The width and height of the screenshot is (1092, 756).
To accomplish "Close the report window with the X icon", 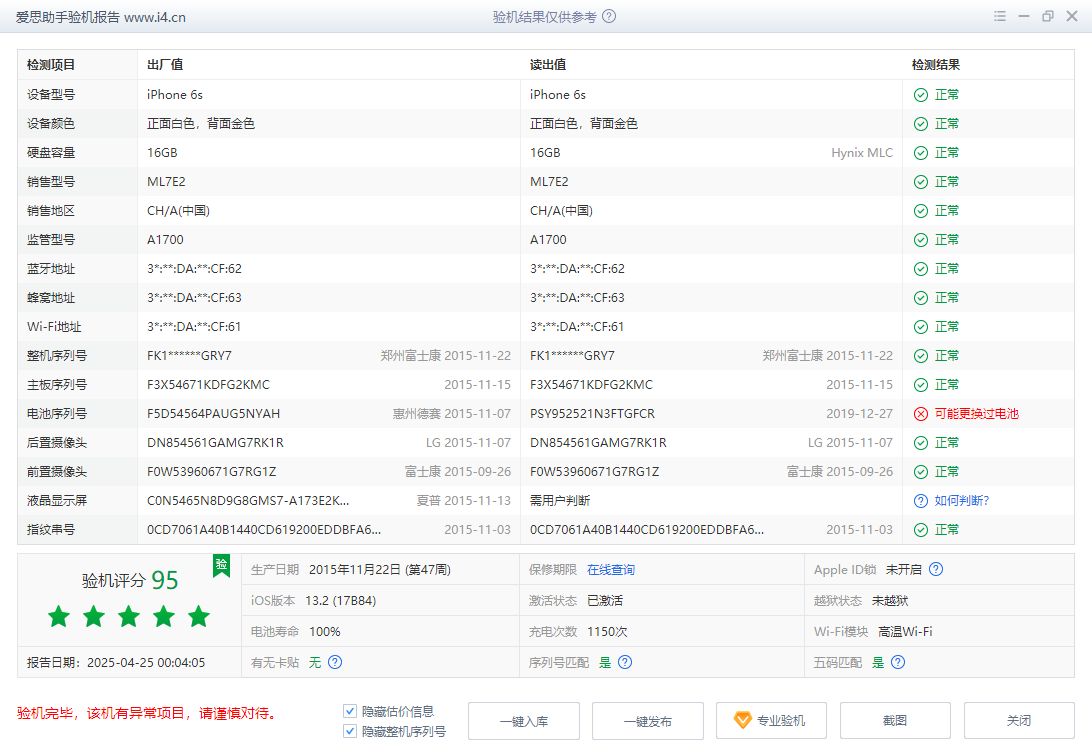I will click(x=1072, y=16).
